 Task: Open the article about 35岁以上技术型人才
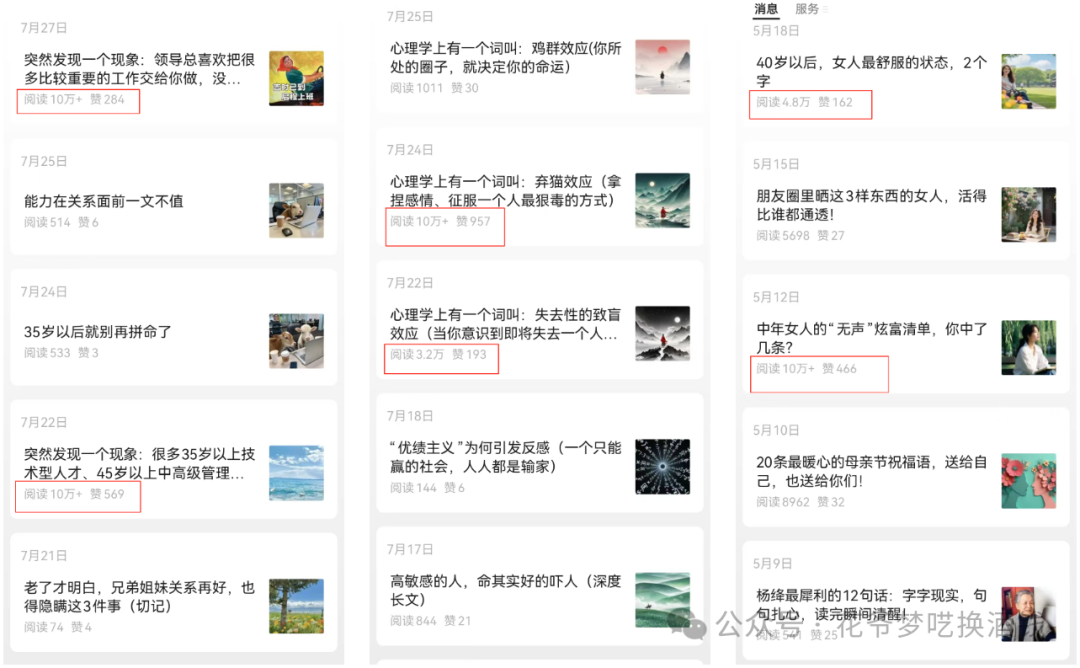pos(140,463)
